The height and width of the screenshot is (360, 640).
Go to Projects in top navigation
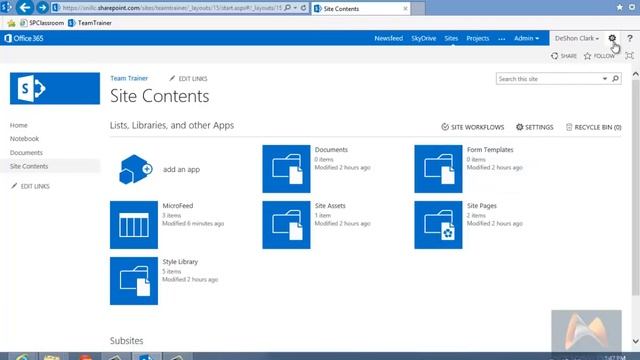pyautogui.click(x=478, y=38)
